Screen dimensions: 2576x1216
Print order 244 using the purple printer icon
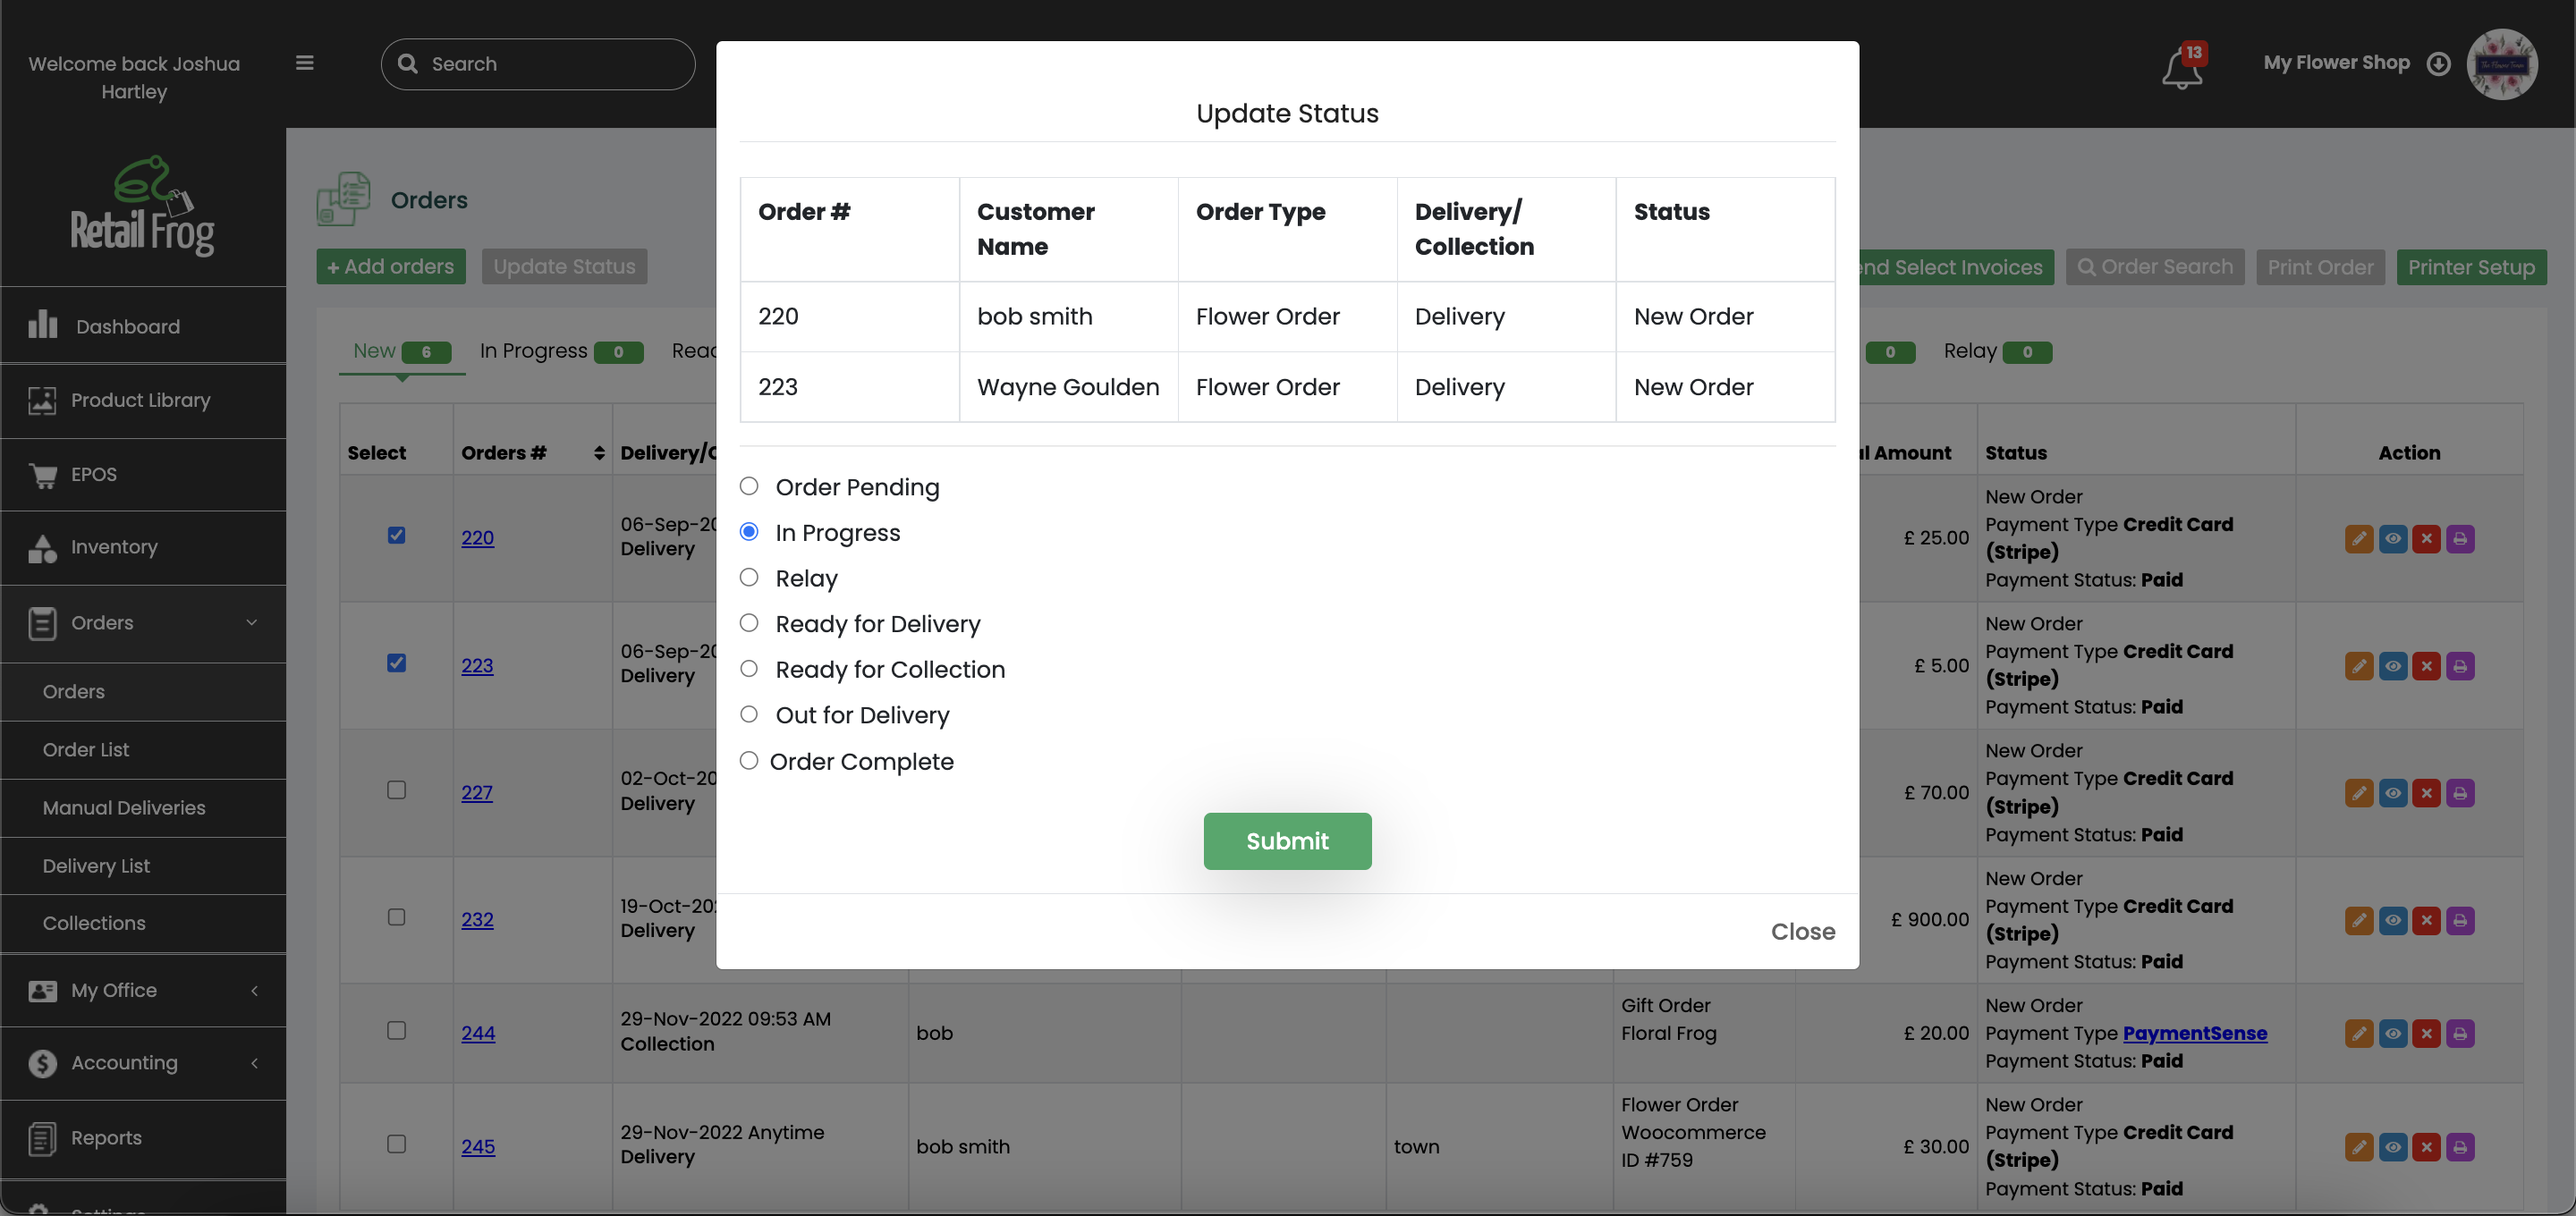click(x=2460, y=1033)
